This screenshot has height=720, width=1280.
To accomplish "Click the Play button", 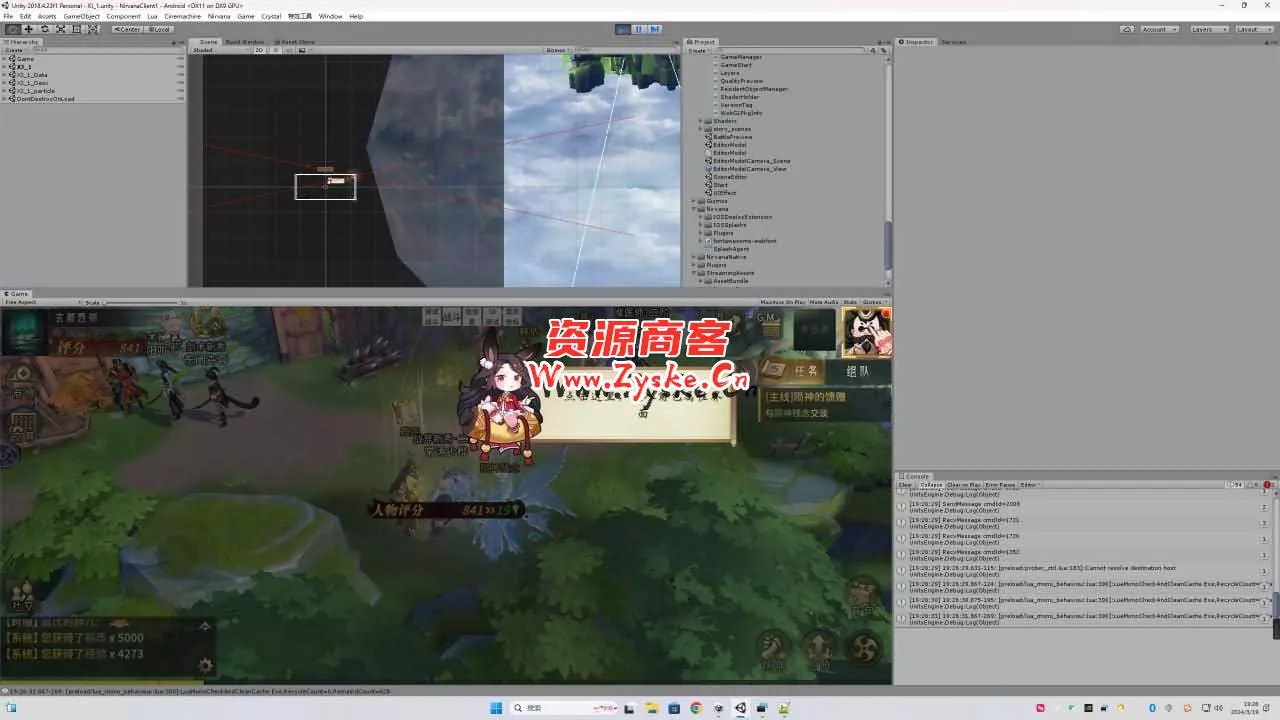I will click(x=623, y=29).
